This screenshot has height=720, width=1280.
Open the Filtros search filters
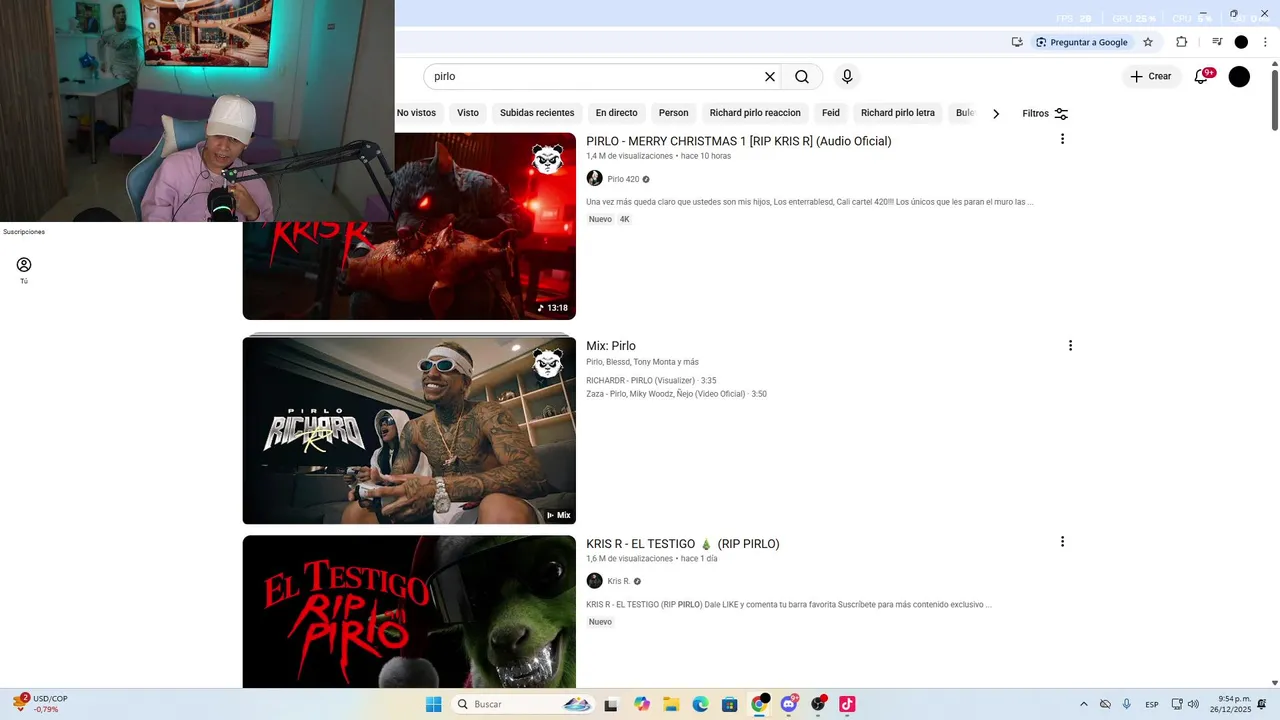(x=1045, y=113)
